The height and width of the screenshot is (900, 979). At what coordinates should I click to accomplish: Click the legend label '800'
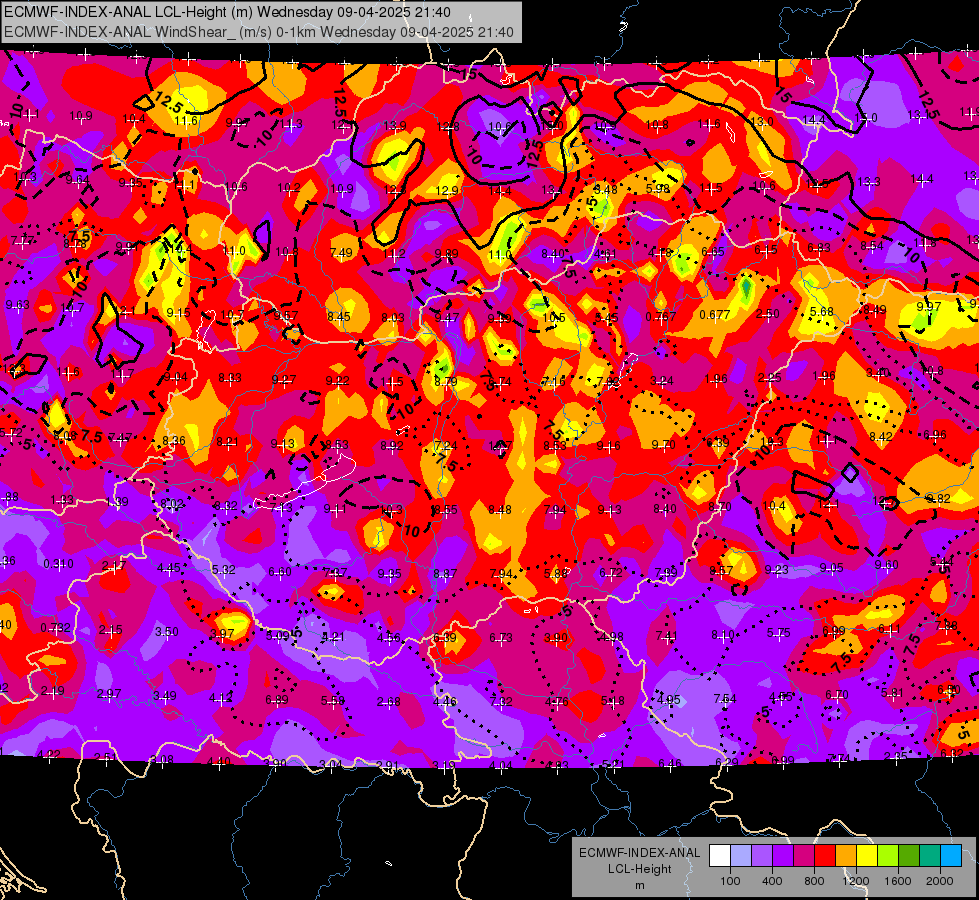(814, 881)
